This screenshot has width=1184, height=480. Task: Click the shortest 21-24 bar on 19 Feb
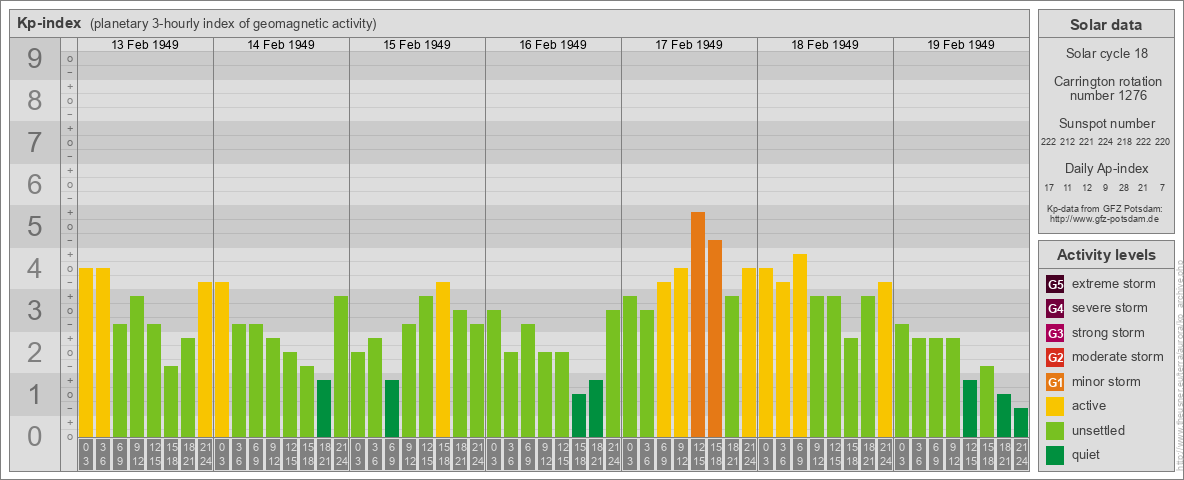[1021, 423]
